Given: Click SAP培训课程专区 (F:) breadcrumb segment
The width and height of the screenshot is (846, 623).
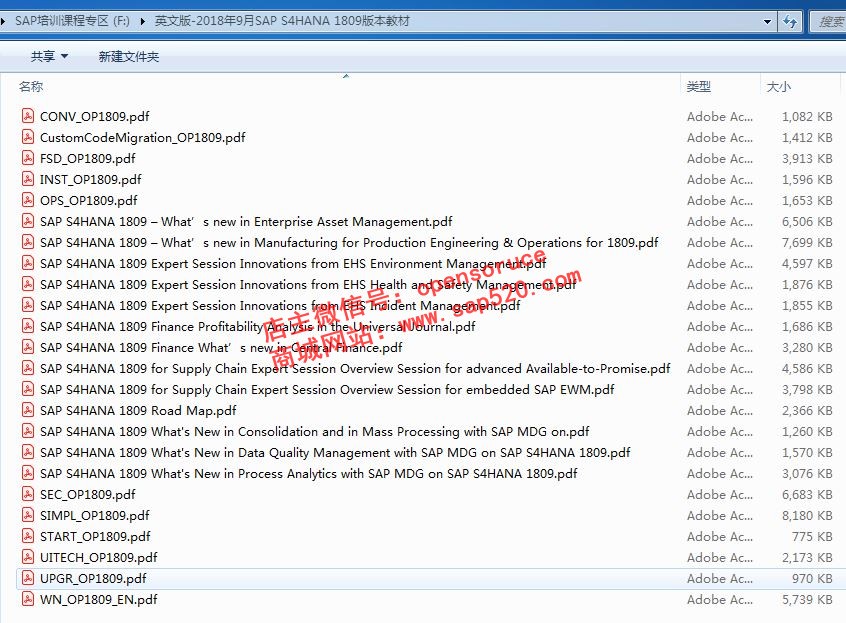Looking at the screenshot, I should click(x=72, y=21).
